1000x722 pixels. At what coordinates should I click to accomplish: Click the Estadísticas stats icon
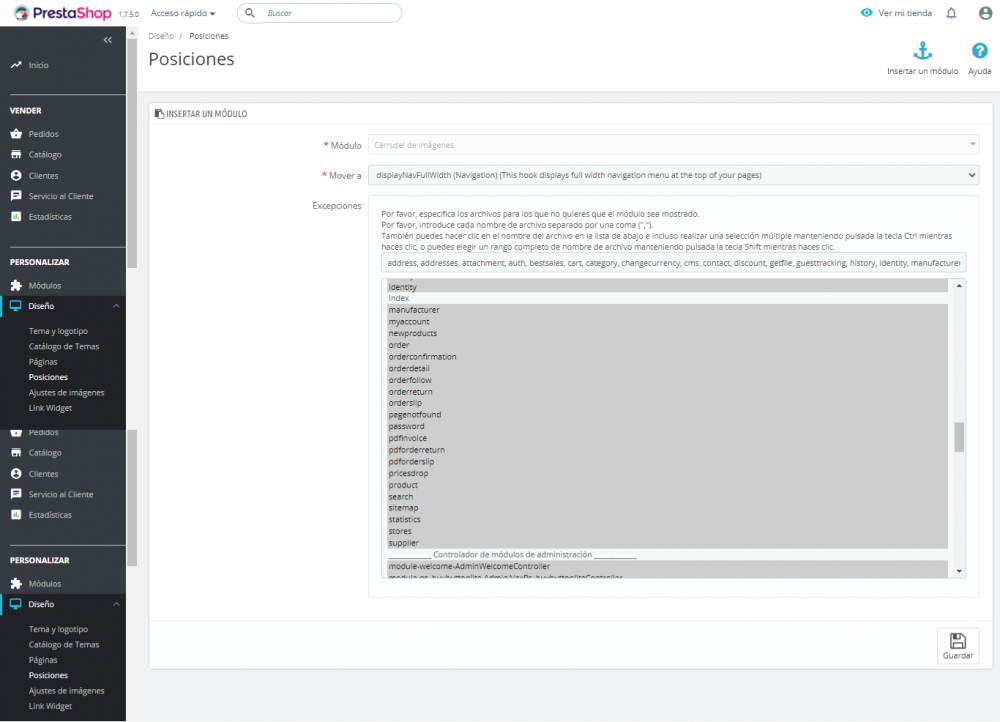14,216
